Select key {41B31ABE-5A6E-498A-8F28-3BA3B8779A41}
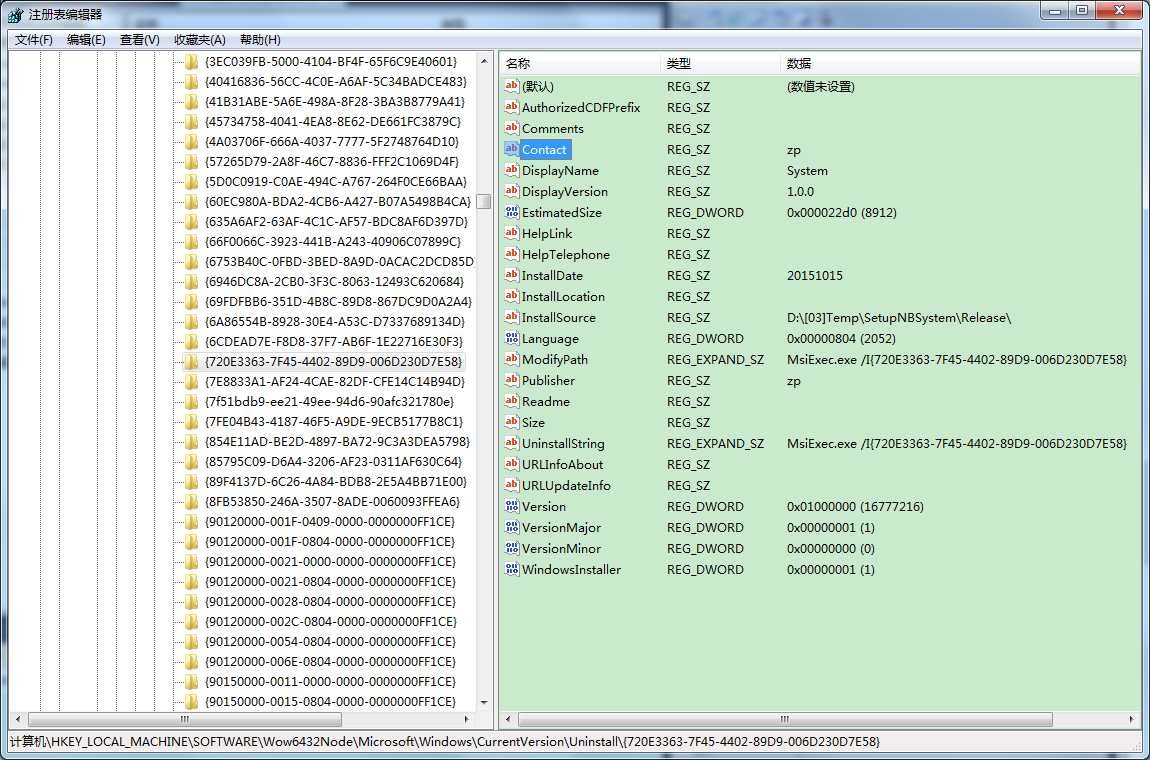This screenshot has width=1150, height=760. point(335,101)
